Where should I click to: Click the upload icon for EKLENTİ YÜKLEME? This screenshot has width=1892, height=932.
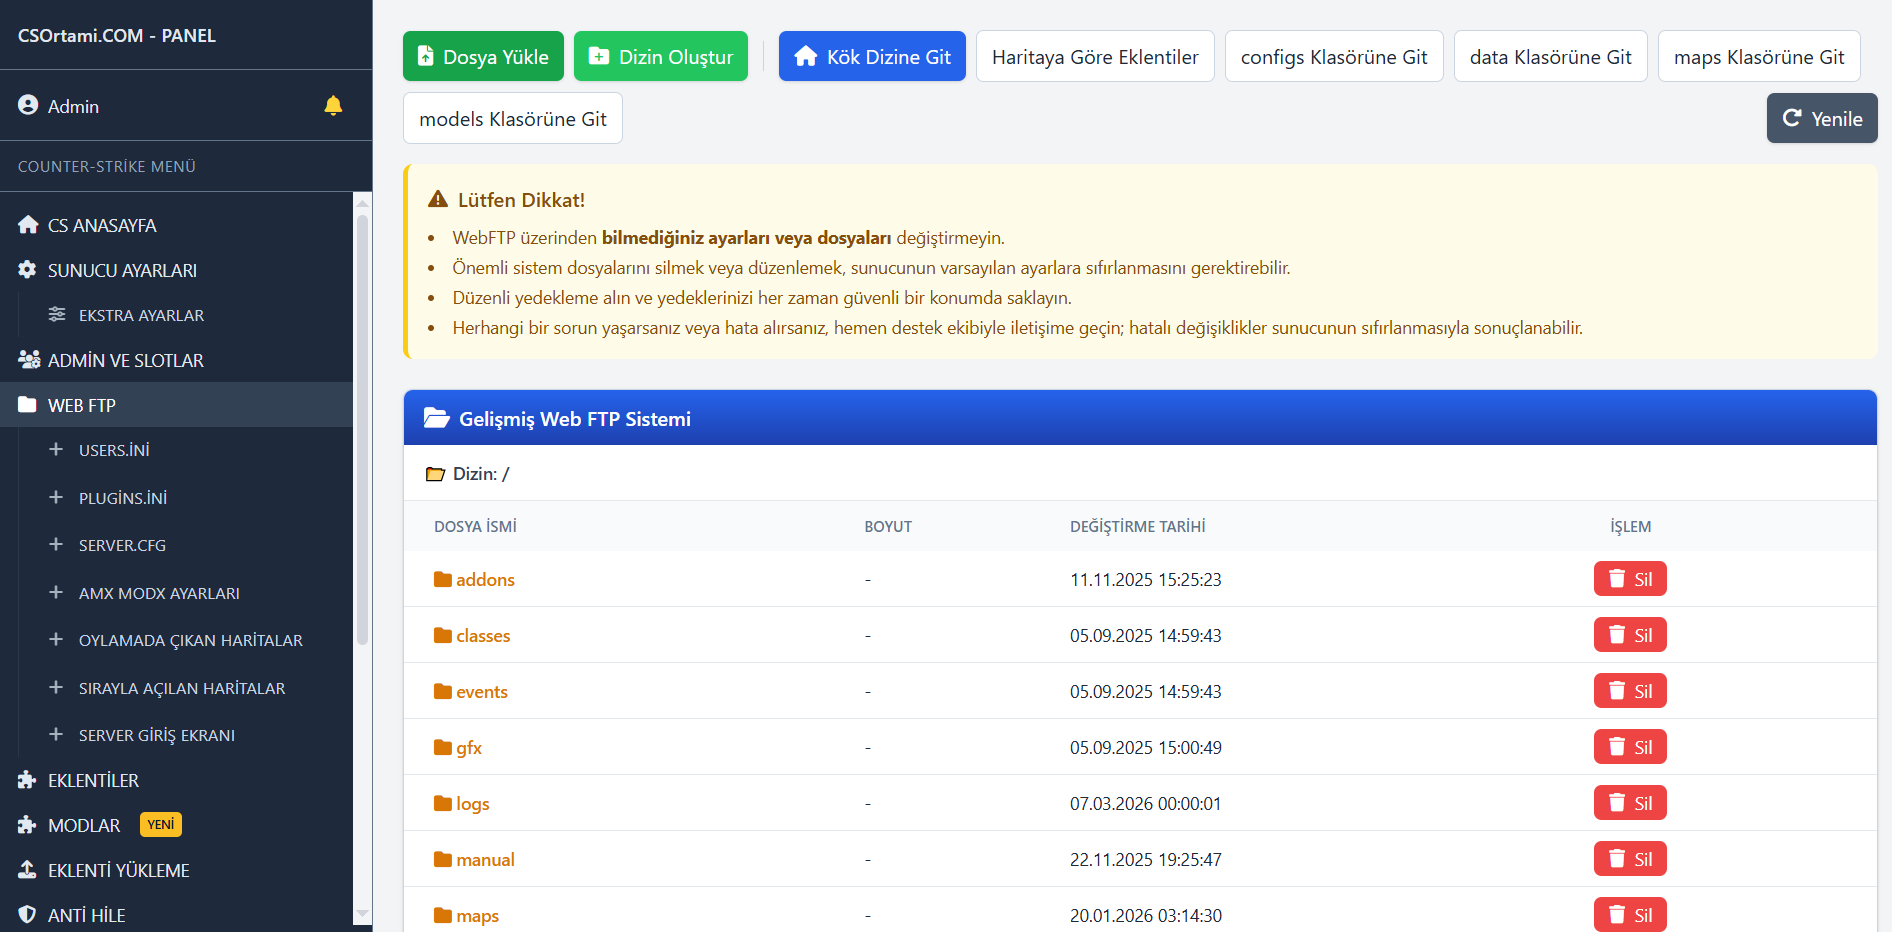pos(28,870)
